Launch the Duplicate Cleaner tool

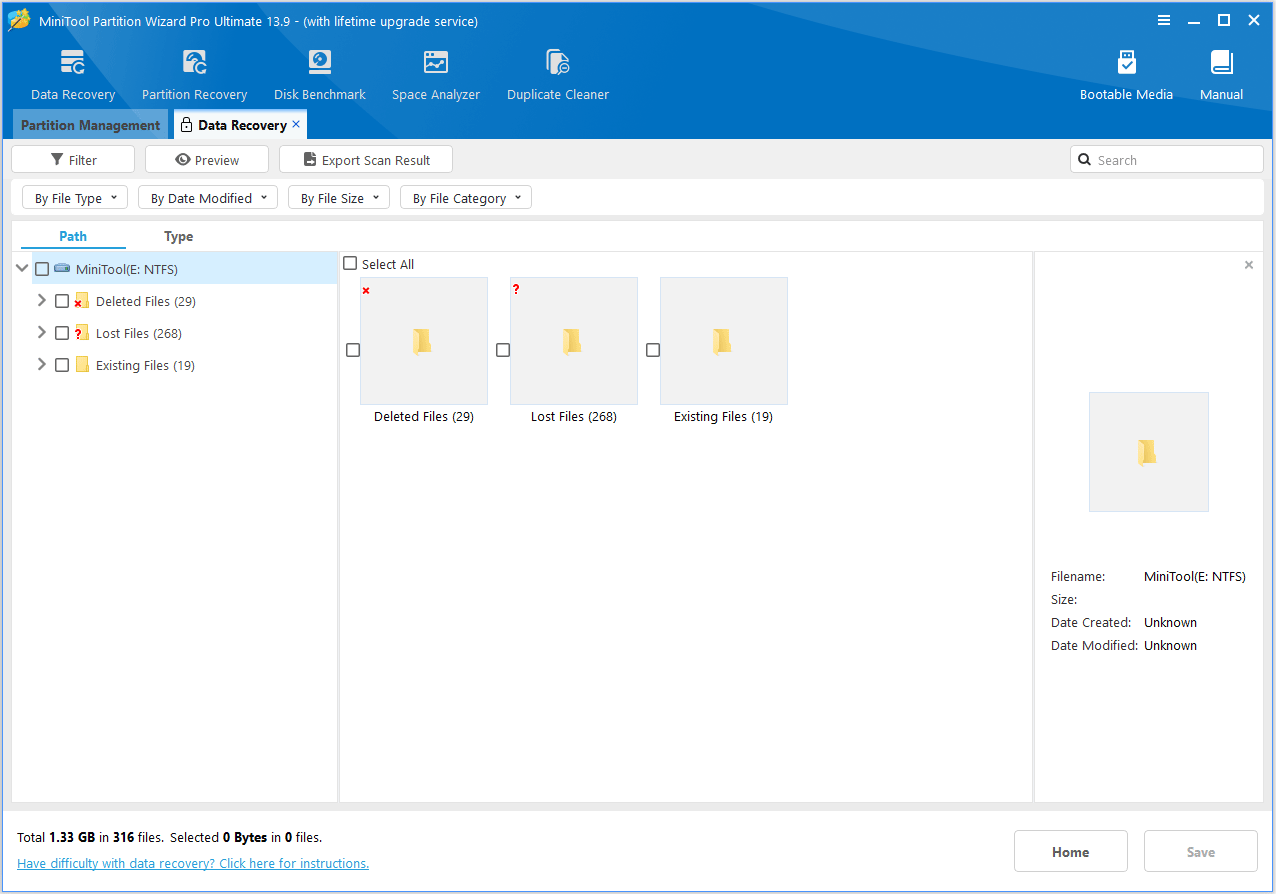(558, 63)
